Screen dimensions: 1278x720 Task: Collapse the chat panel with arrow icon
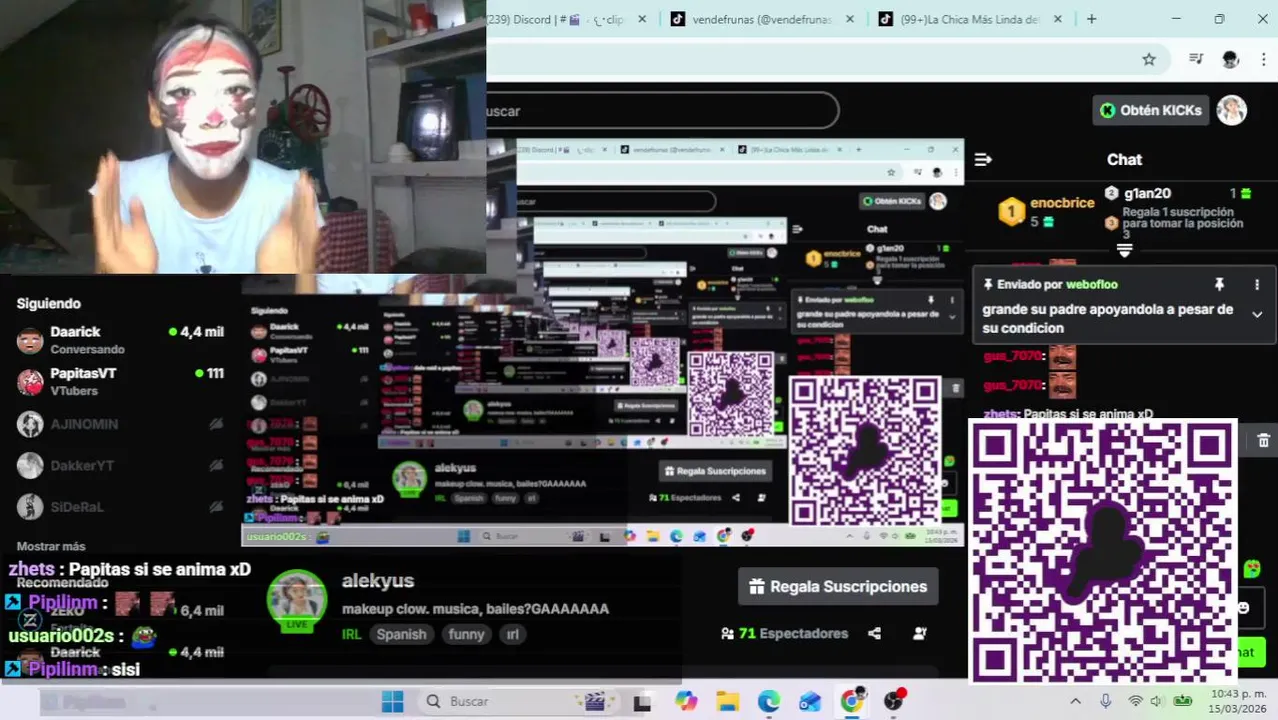[x=983, y=159]
